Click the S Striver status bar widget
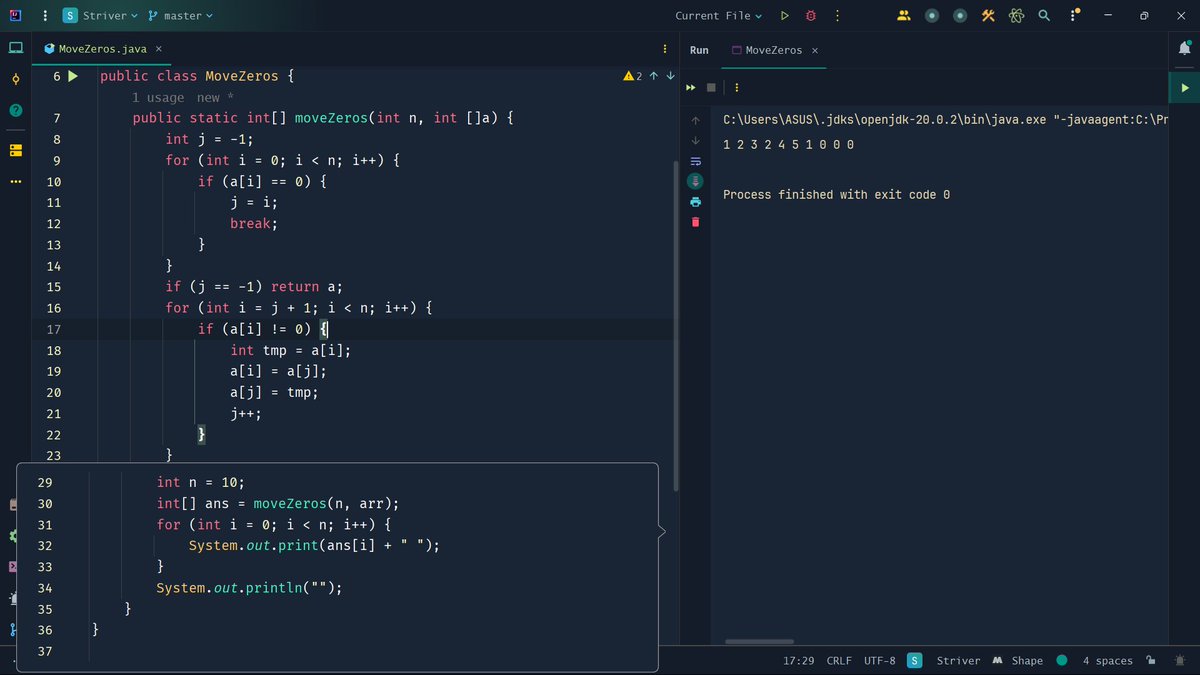1200x675 pixels. click(943, 661)
